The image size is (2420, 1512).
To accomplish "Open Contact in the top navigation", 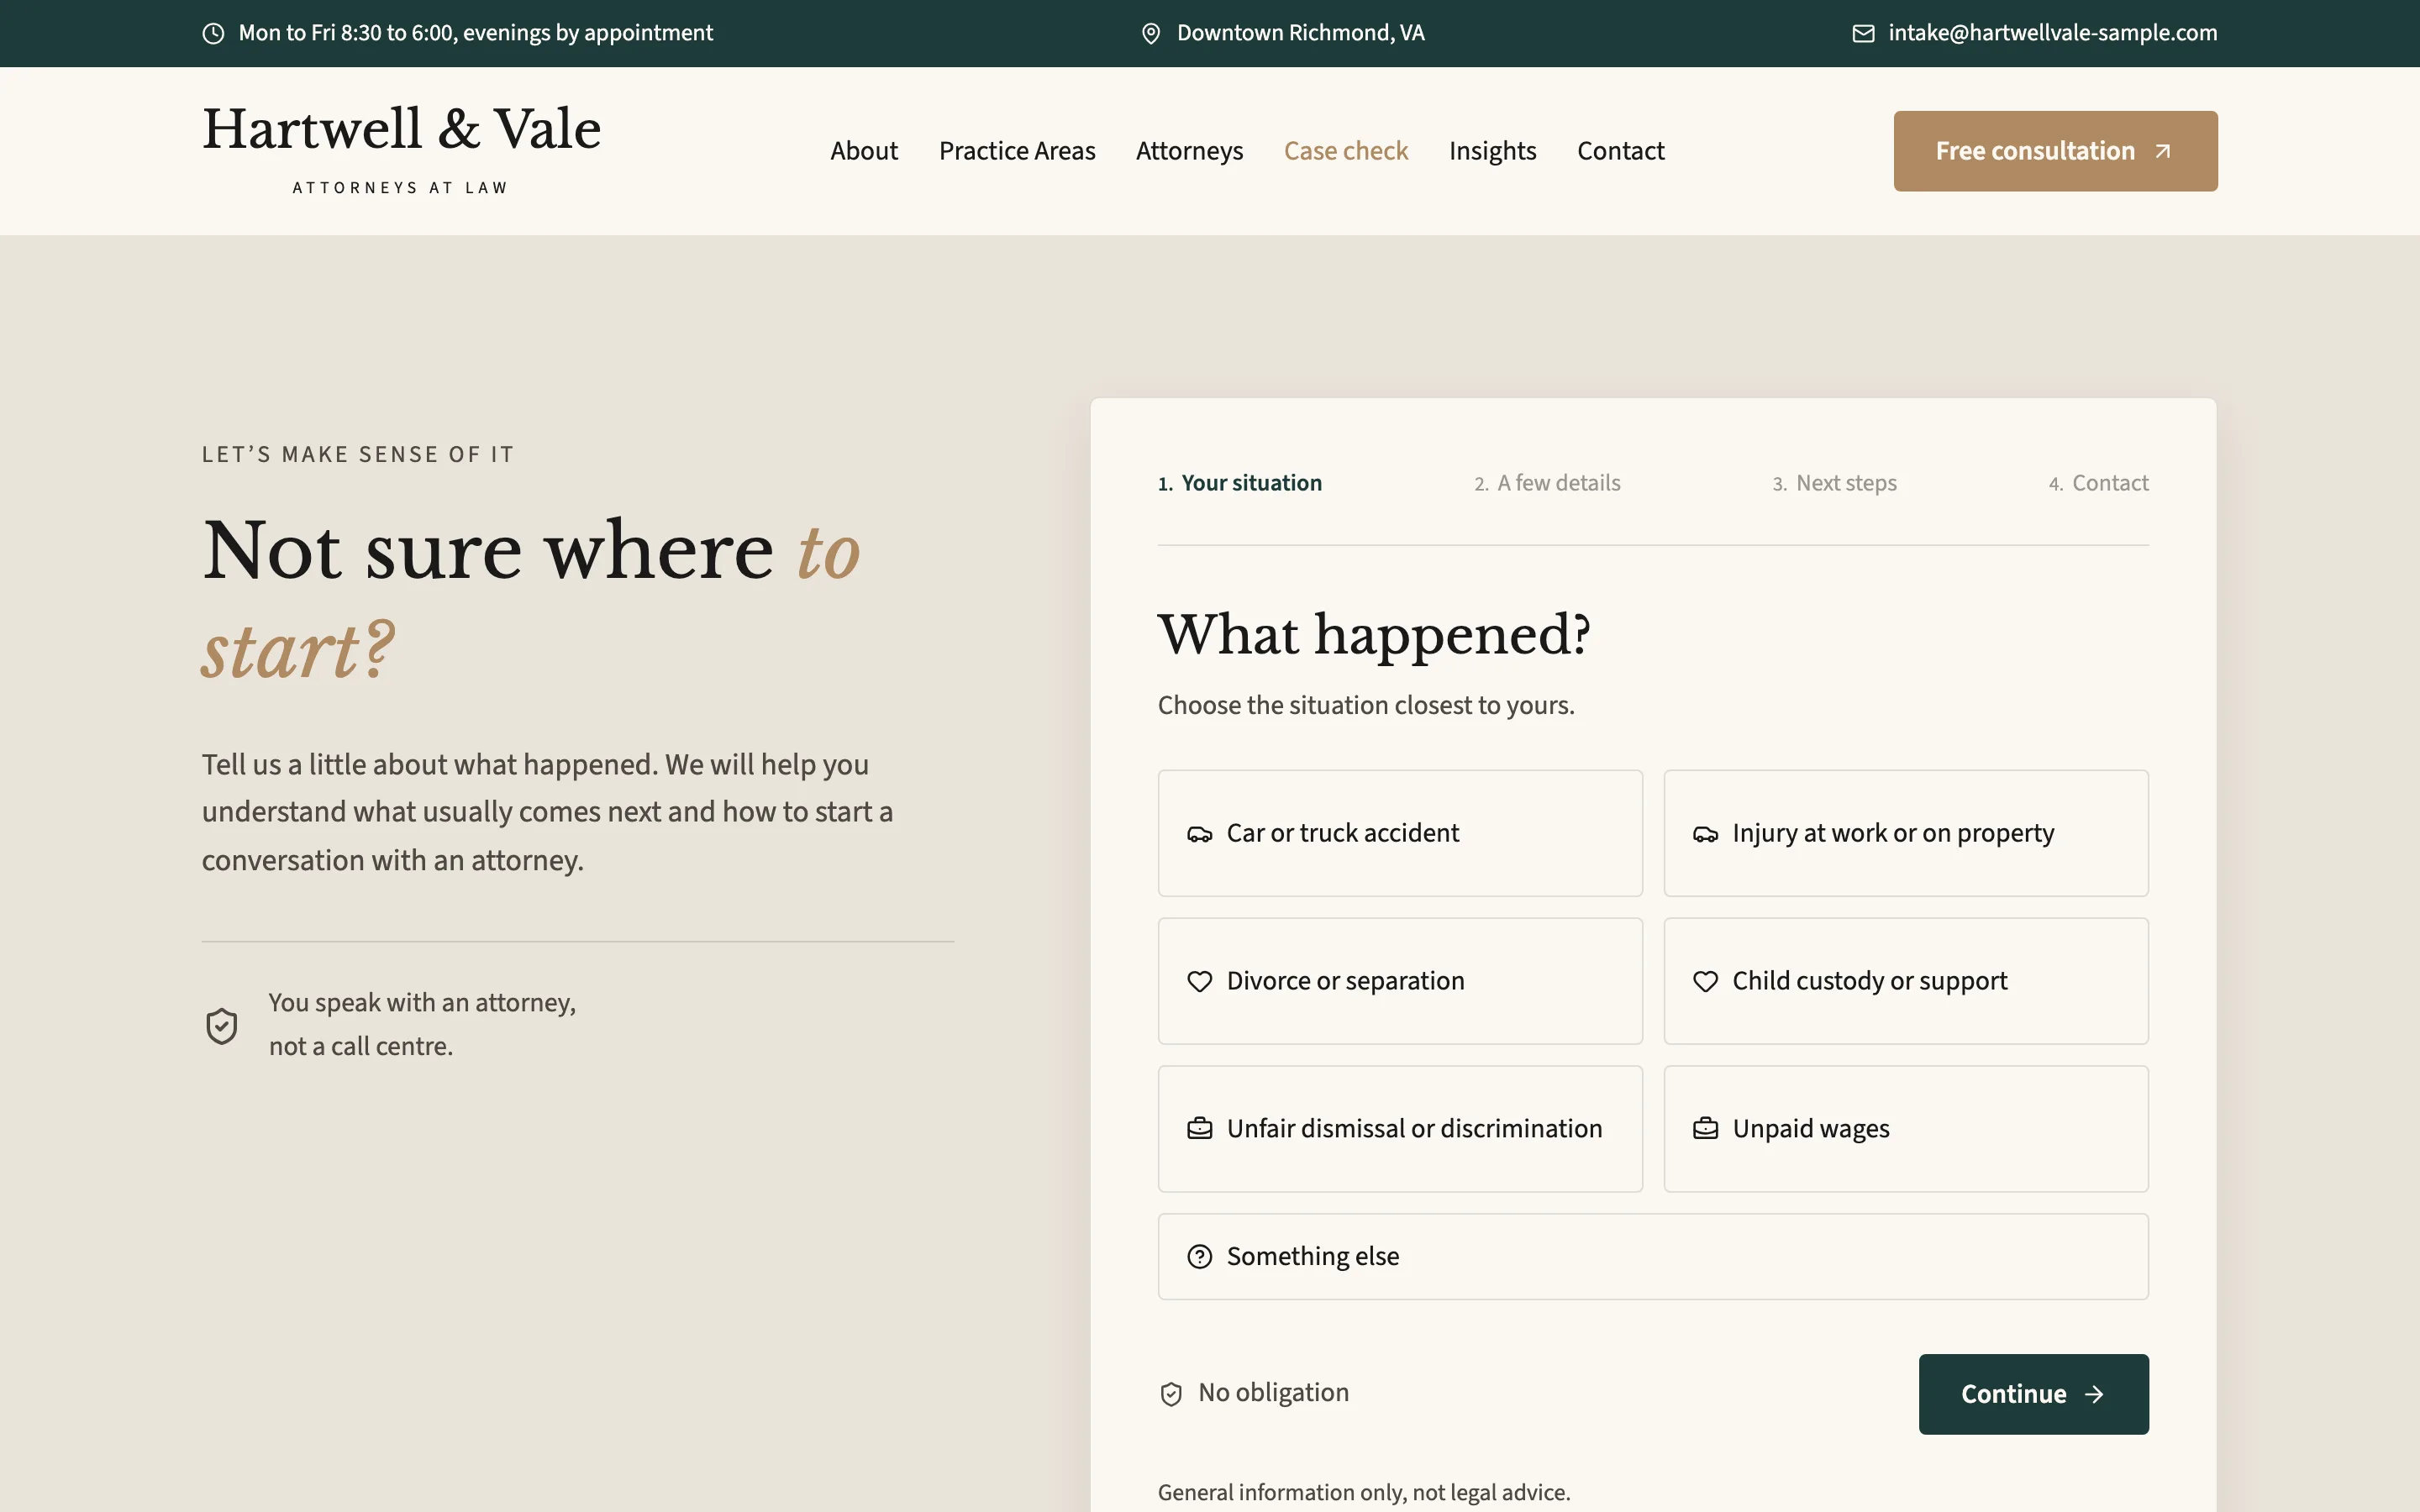I will coord(1621,151).
